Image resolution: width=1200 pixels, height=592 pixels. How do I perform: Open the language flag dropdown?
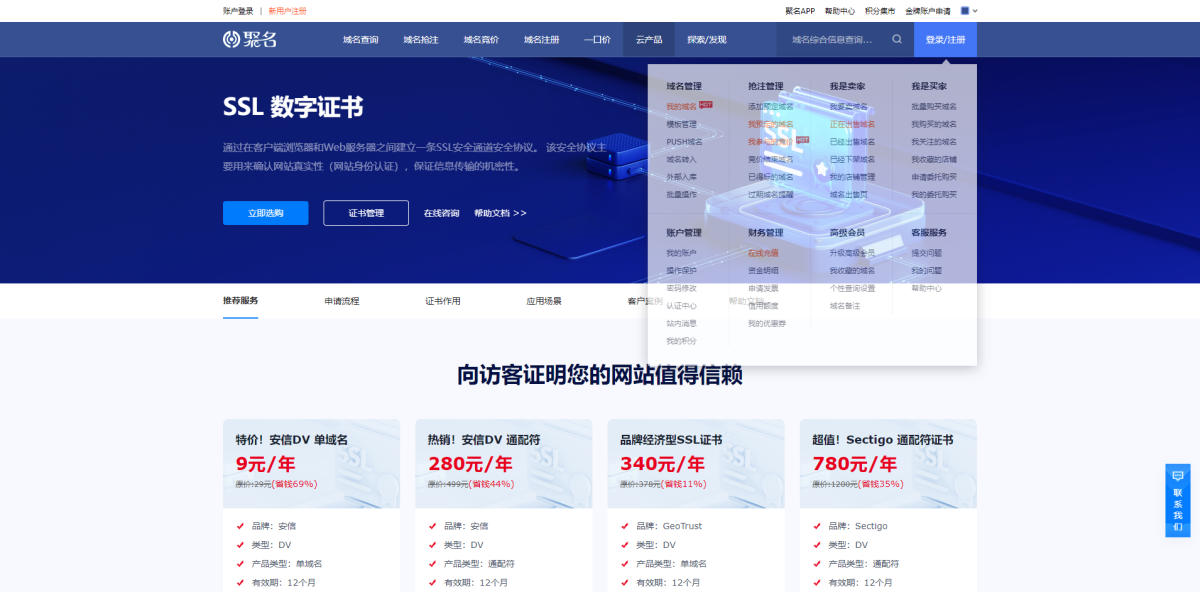[x=968, y=11]
